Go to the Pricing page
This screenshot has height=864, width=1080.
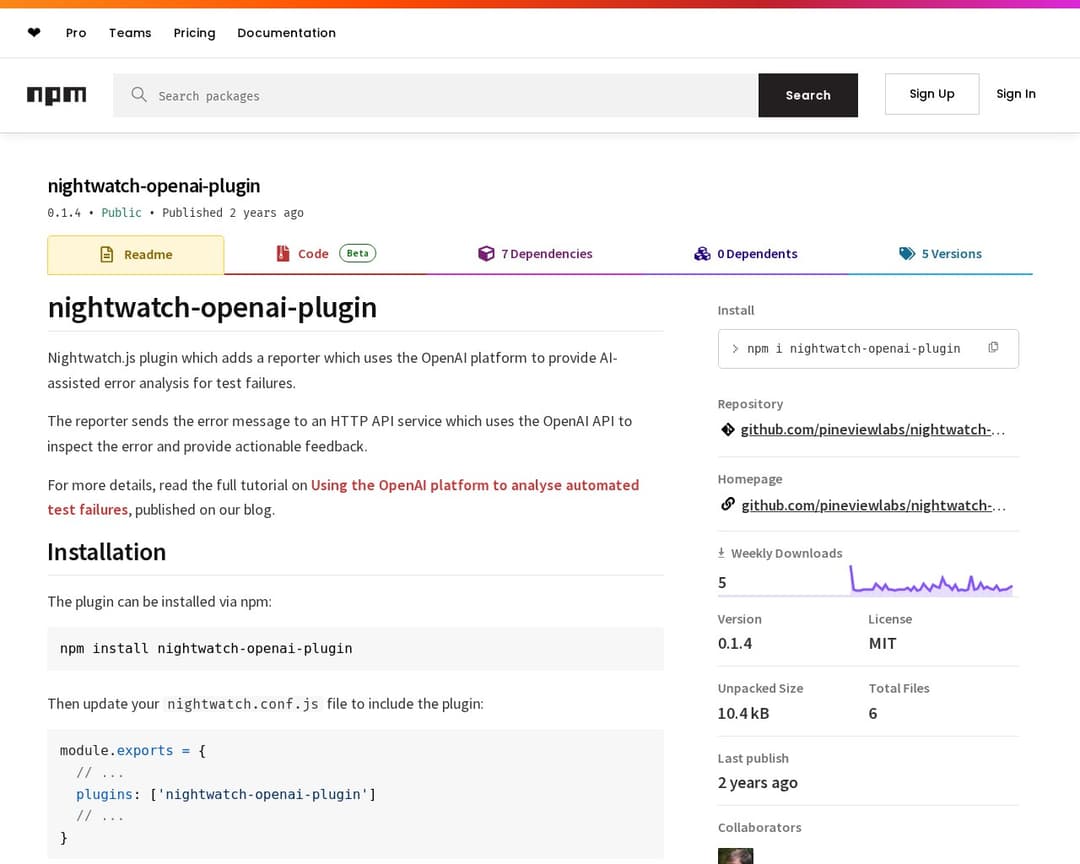pos(194,32)
